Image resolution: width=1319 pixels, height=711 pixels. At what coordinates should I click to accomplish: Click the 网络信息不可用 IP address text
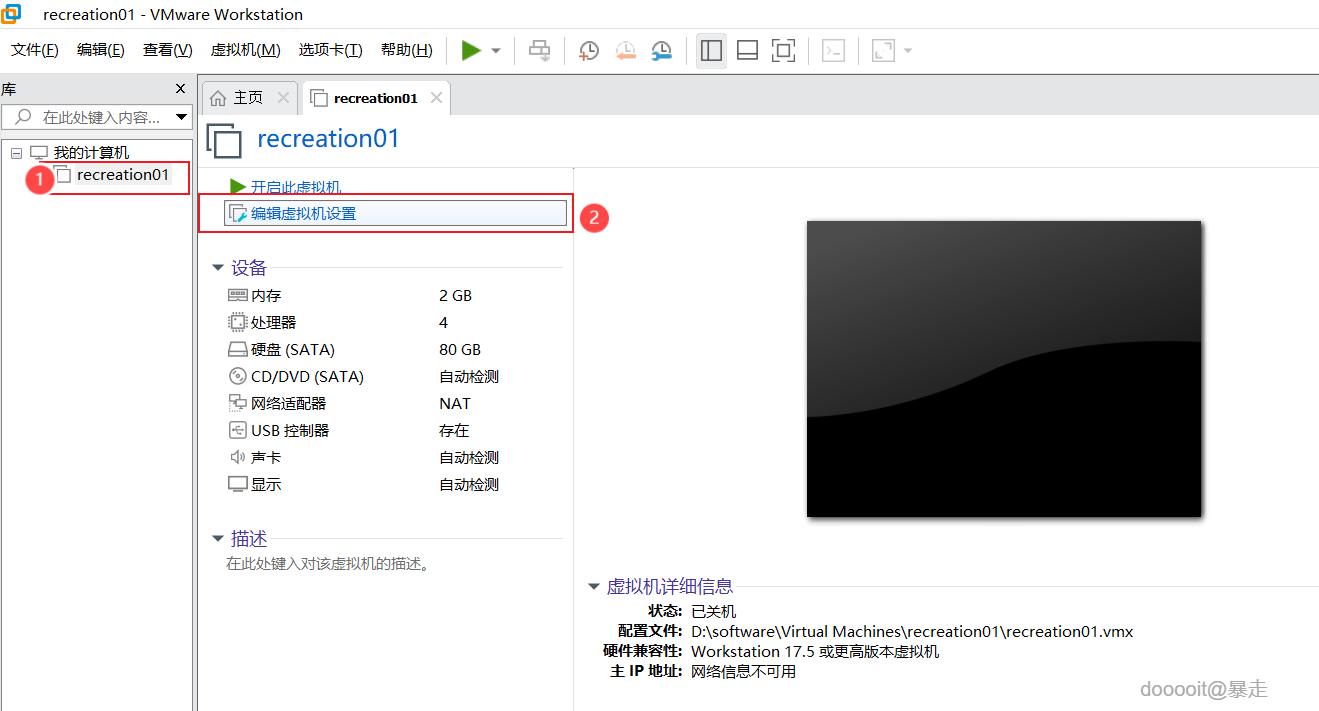744,671
